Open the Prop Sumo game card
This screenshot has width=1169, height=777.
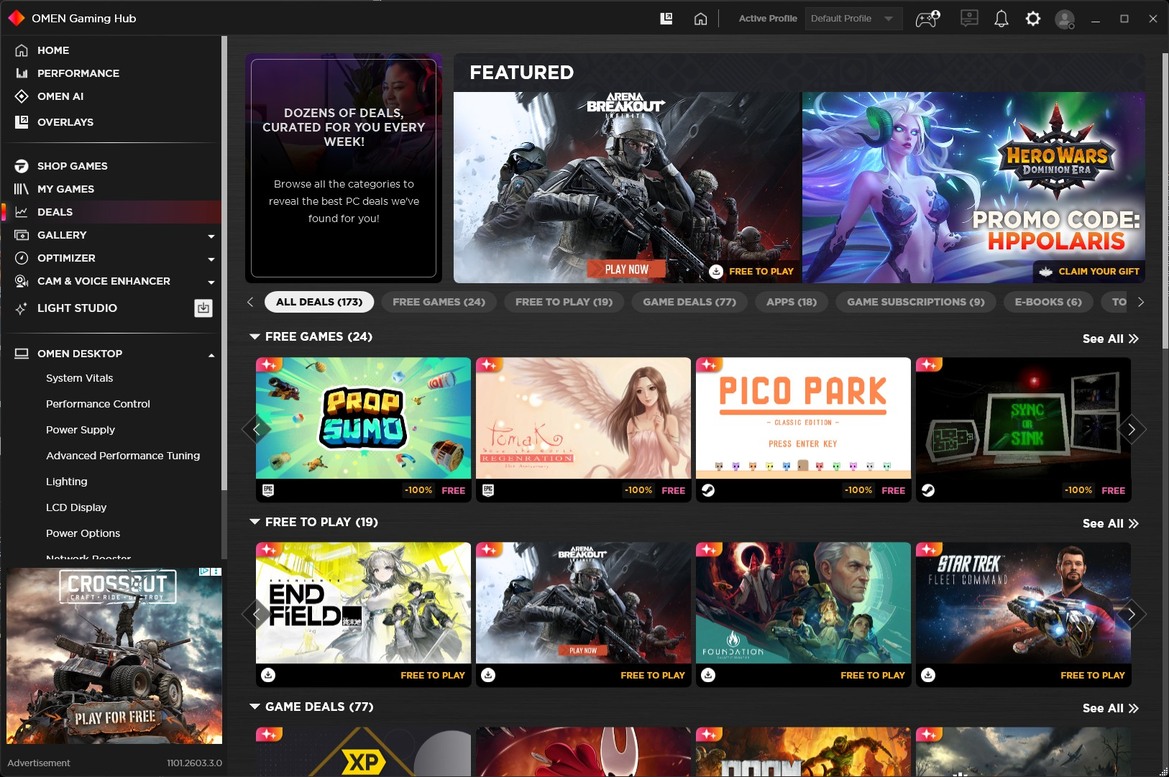(363, 429)
